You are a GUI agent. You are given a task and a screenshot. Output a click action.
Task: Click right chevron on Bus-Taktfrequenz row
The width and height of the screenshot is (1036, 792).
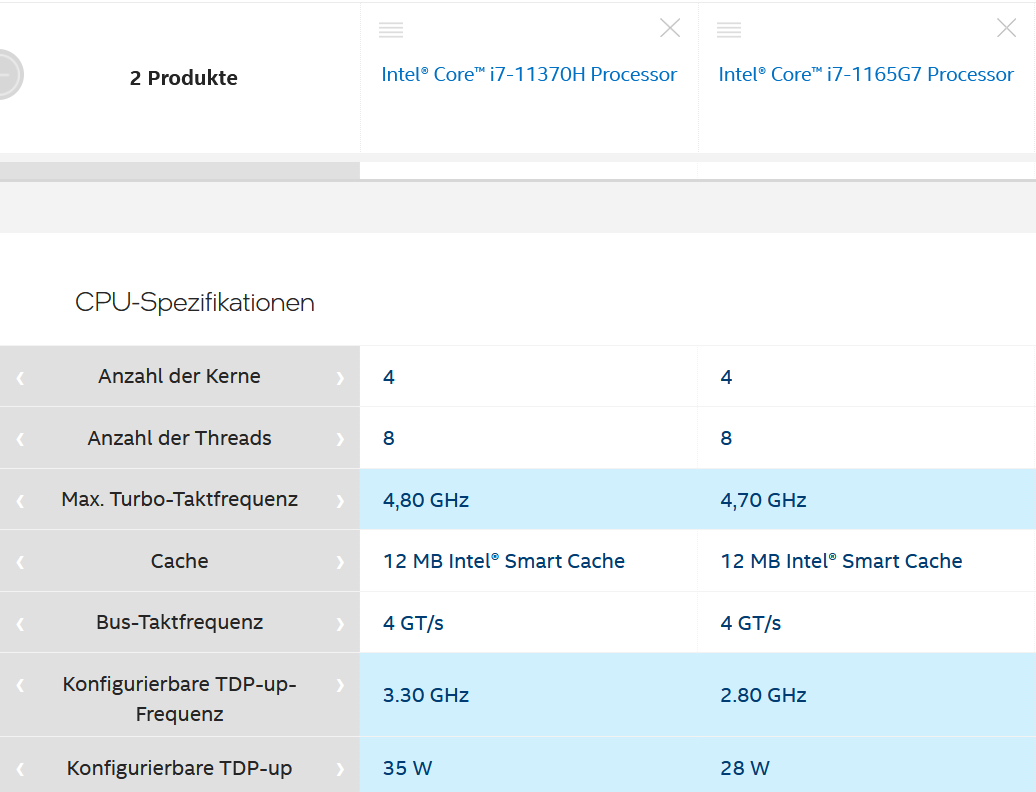pos(340,624)
